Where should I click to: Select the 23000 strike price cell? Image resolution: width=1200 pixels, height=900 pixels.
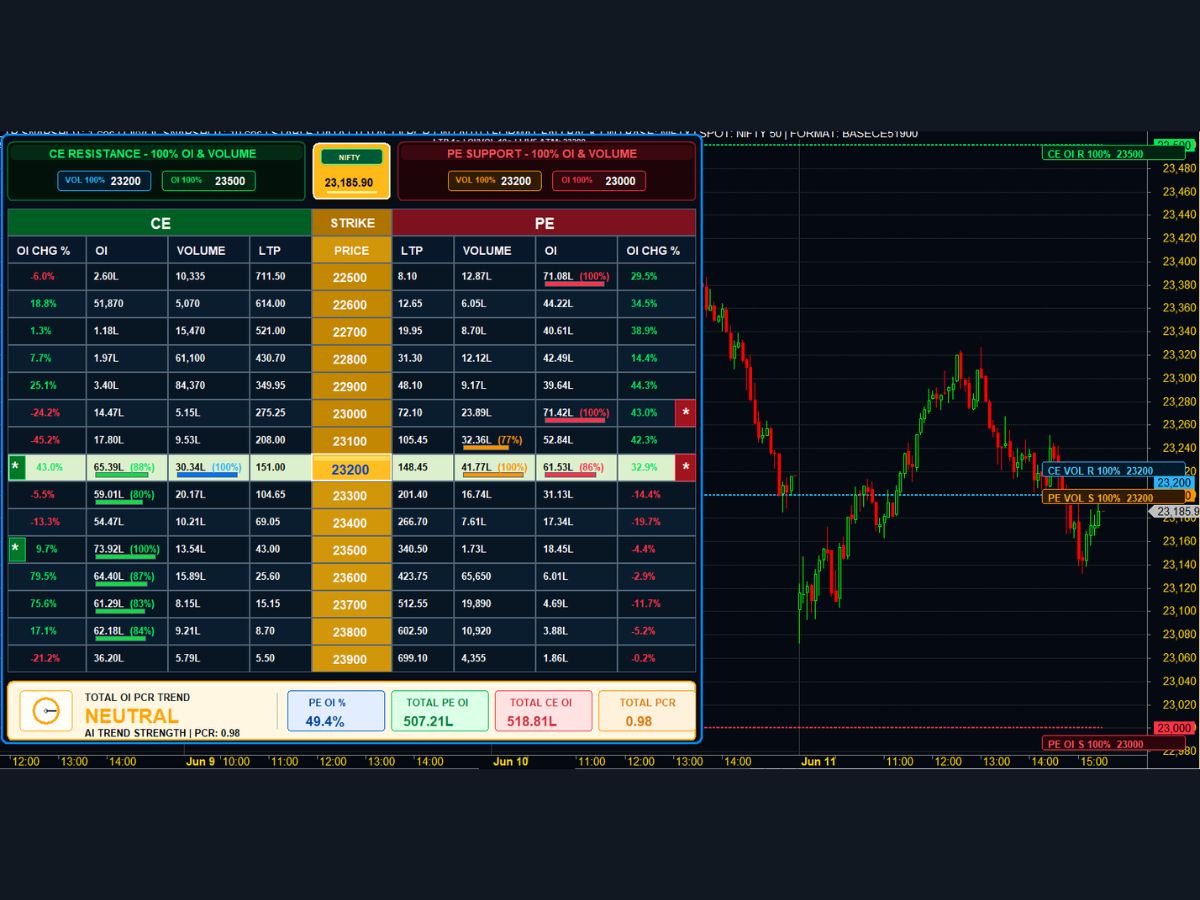(x=351, y=413)
